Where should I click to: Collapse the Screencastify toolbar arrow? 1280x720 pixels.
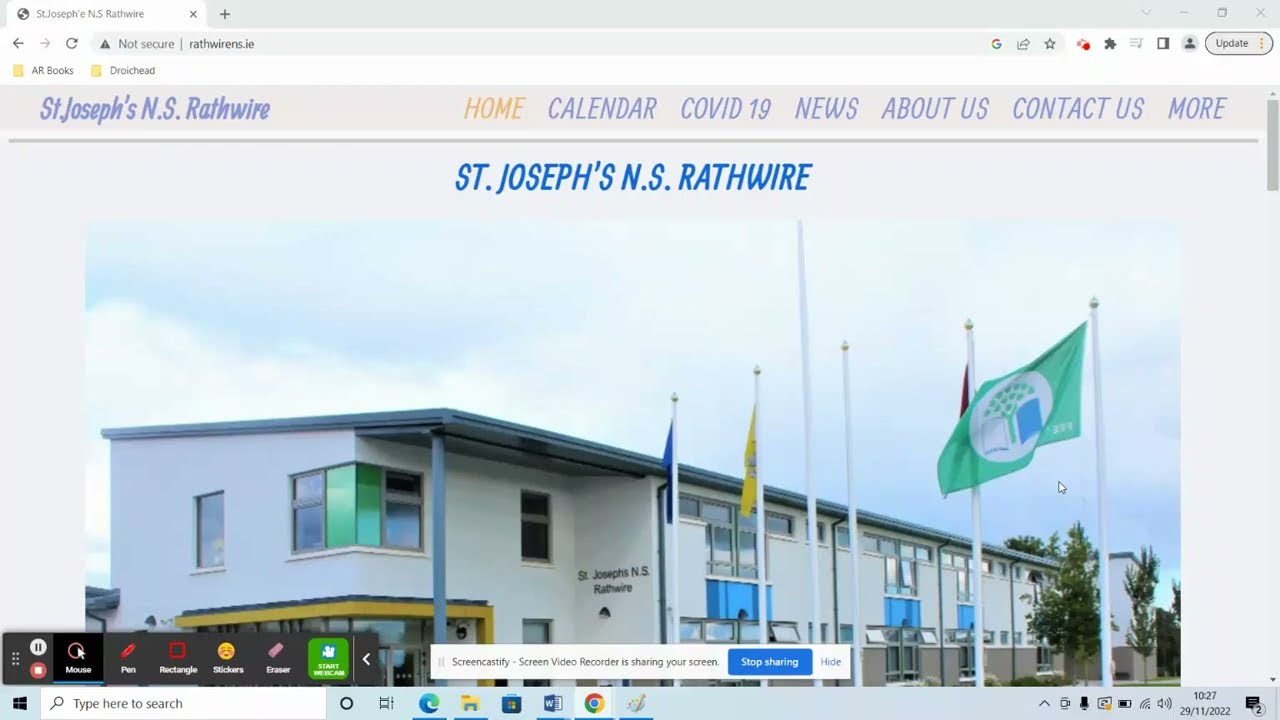pyautogui.click(x=366, y=659)
